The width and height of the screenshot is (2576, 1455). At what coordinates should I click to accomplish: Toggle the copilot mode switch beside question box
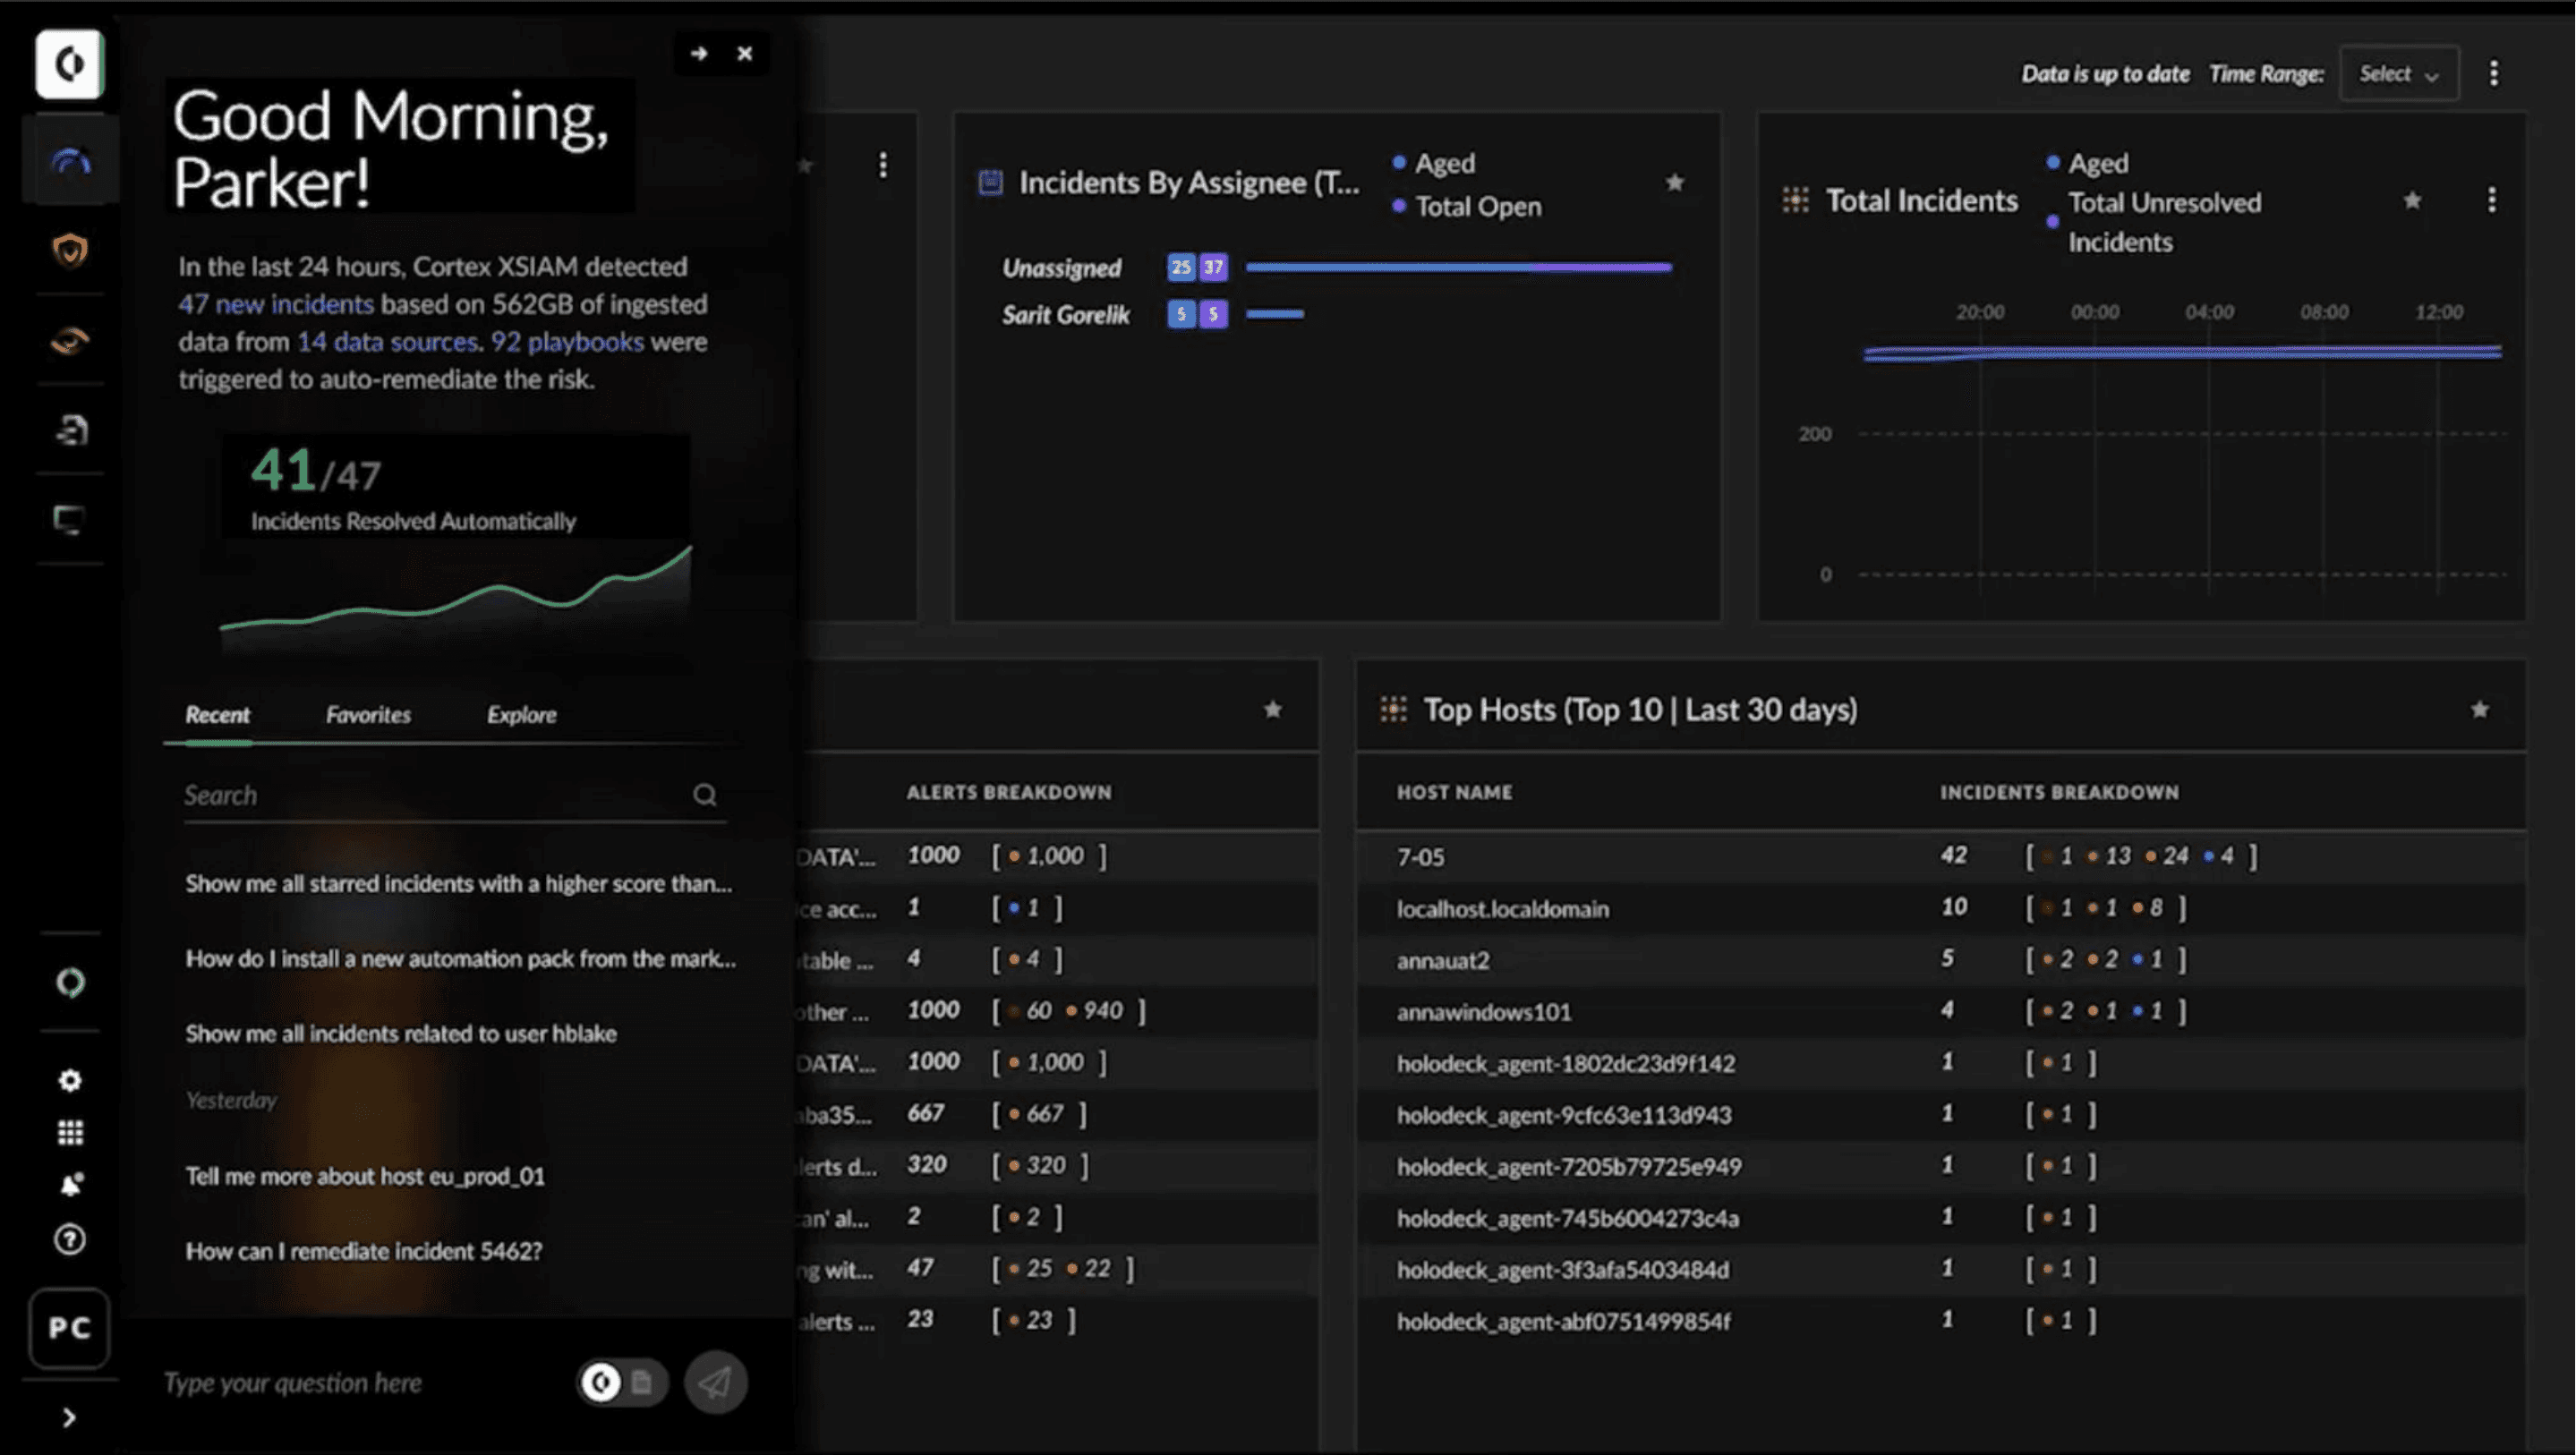(621, 1382)
